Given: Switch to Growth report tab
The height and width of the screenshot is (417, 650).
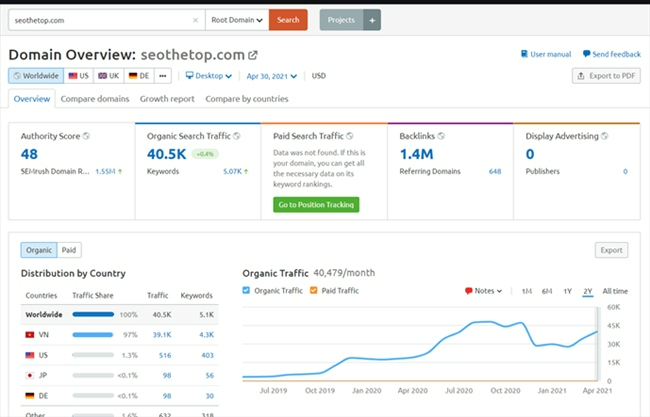Looking at the screenshot, I should click(x=167, y=99).
